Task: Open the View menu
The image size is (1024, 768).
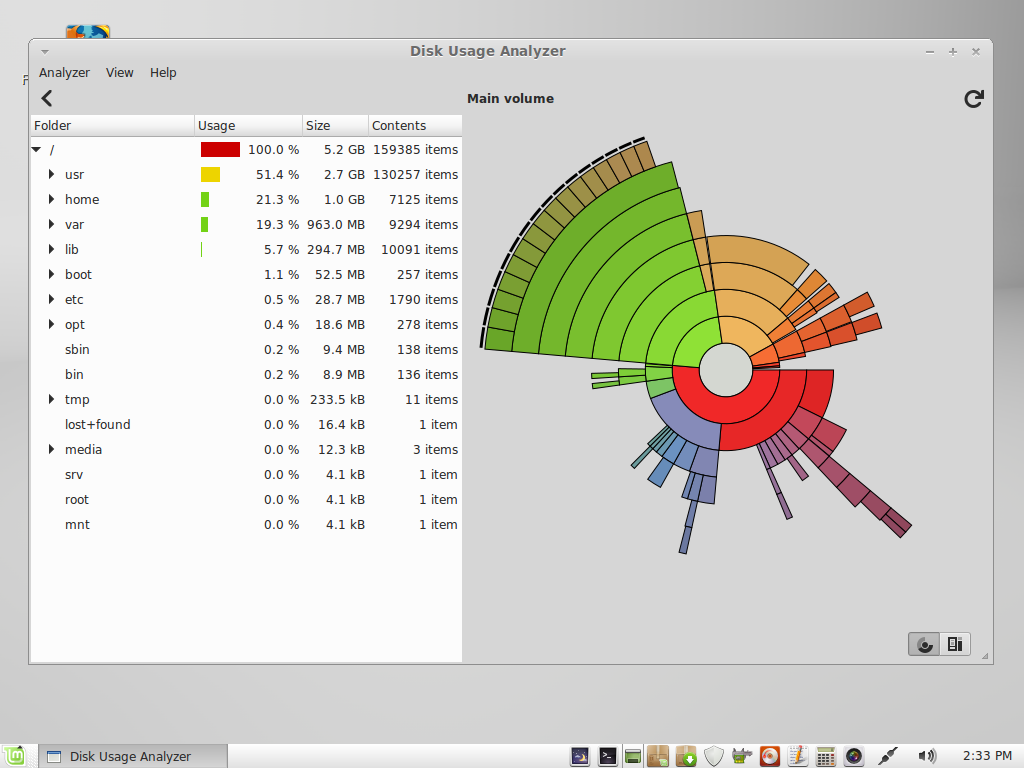Action: coord(119,72)
